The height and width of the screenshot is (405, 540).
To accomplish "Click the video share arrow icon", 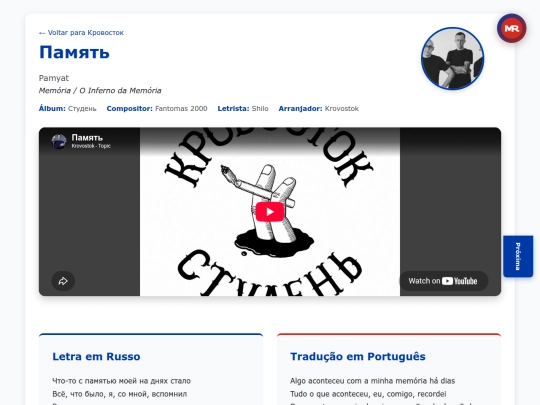I will (x=63, y=281).
